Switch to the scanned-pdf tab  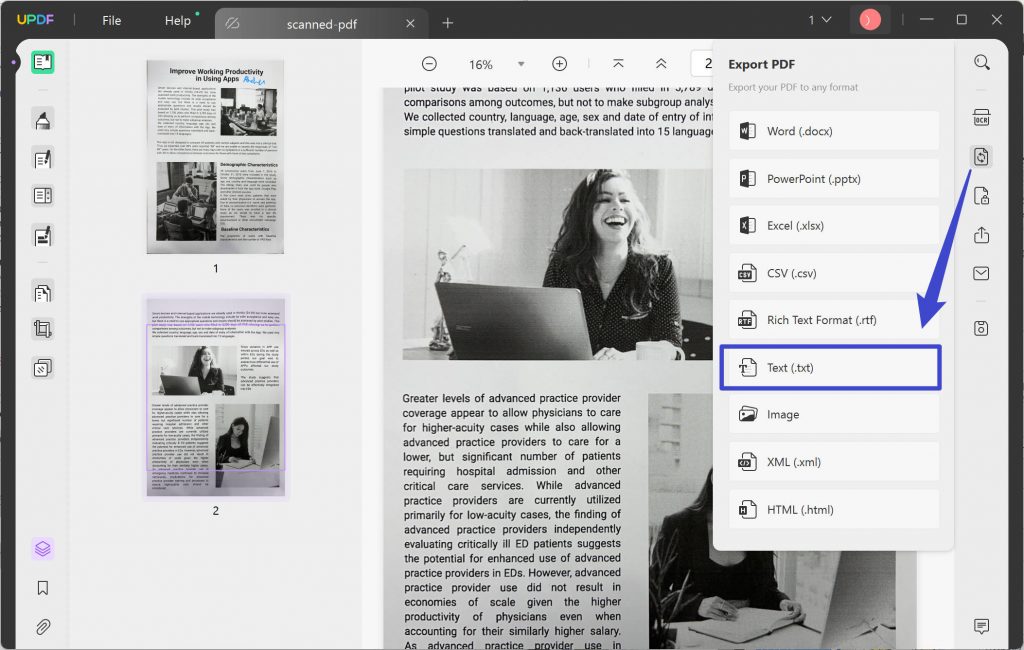[x=321, y=24]
